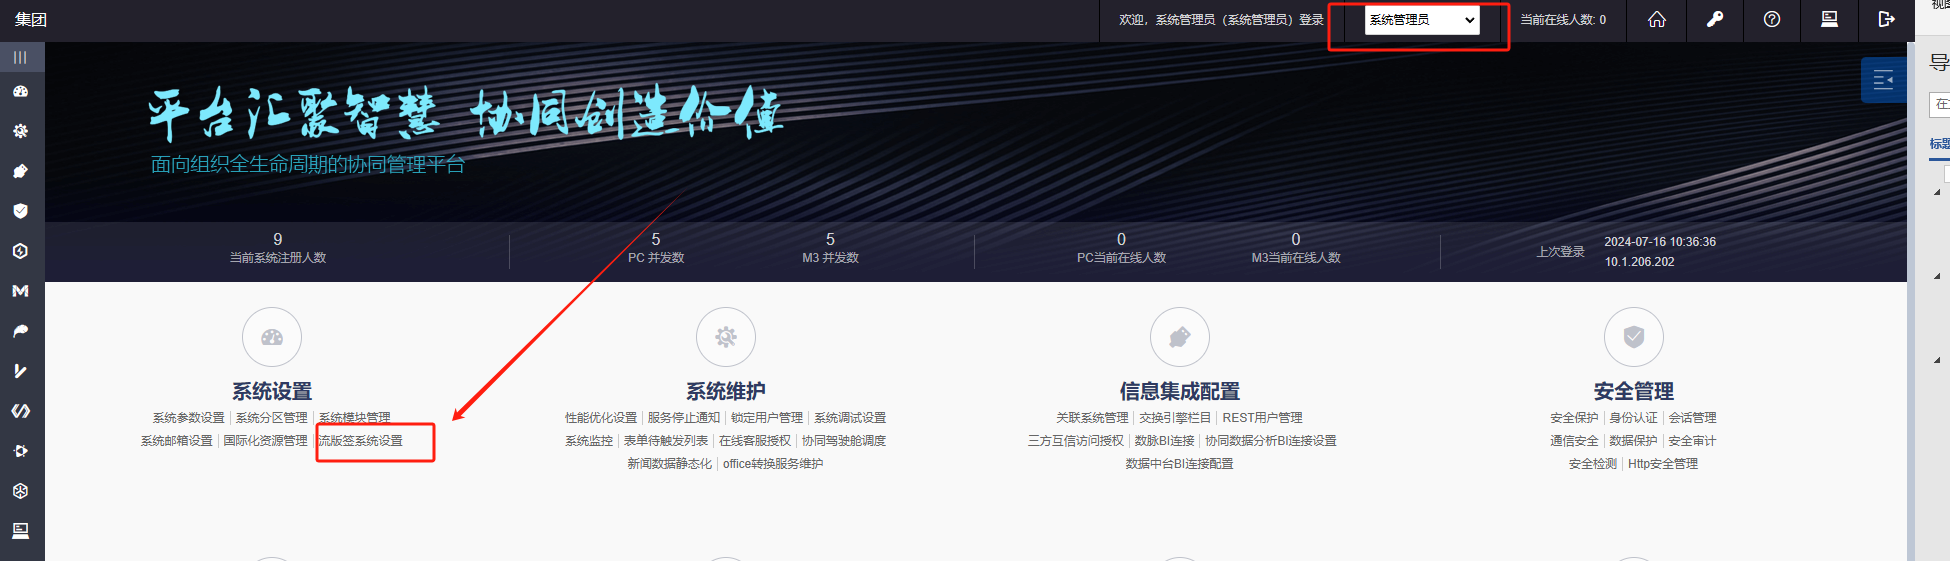
Task: Open the shield security icon in sidebar
Action: click(20, 211)
